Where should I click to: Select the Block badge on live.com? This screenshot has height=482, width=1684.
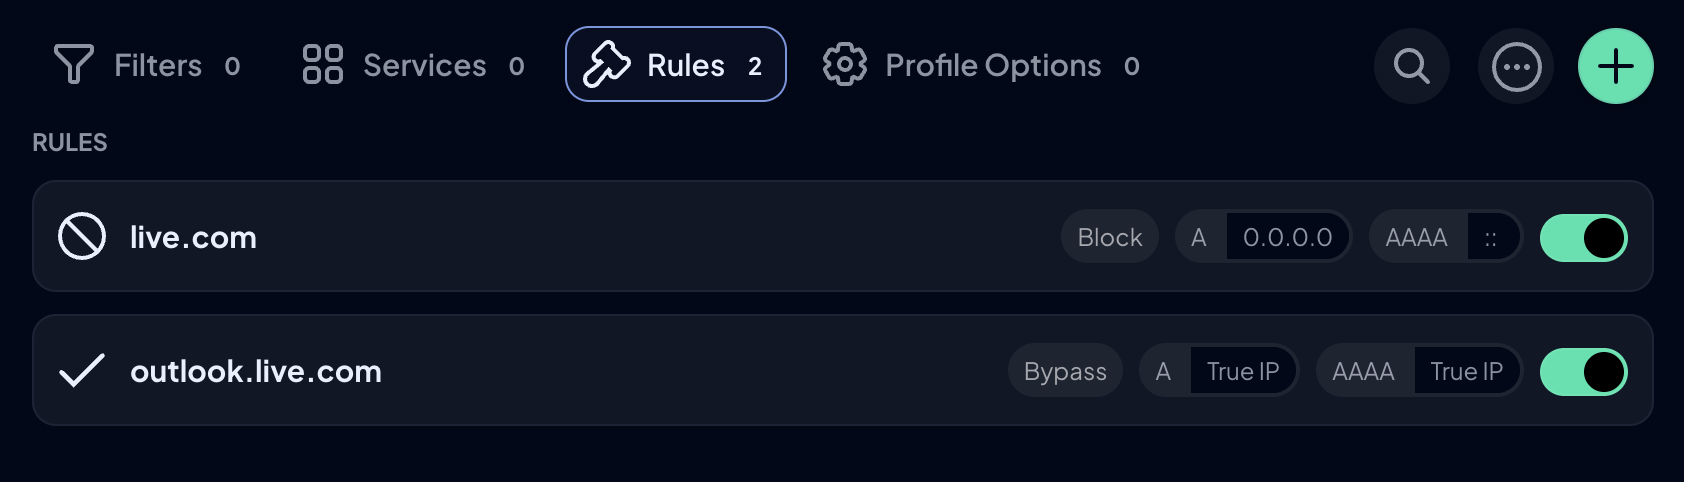click(1110, 237)
